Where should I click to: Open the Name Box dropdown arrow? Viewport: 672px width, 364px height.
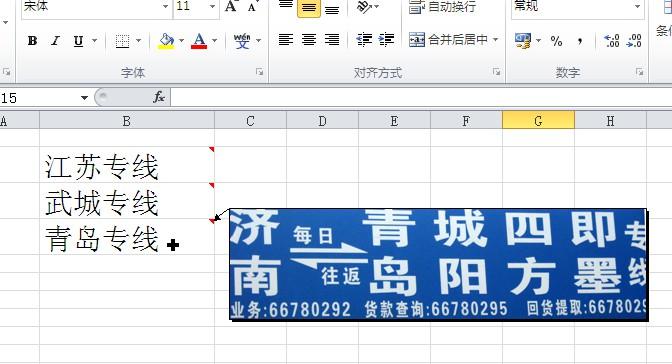point(84,98)
